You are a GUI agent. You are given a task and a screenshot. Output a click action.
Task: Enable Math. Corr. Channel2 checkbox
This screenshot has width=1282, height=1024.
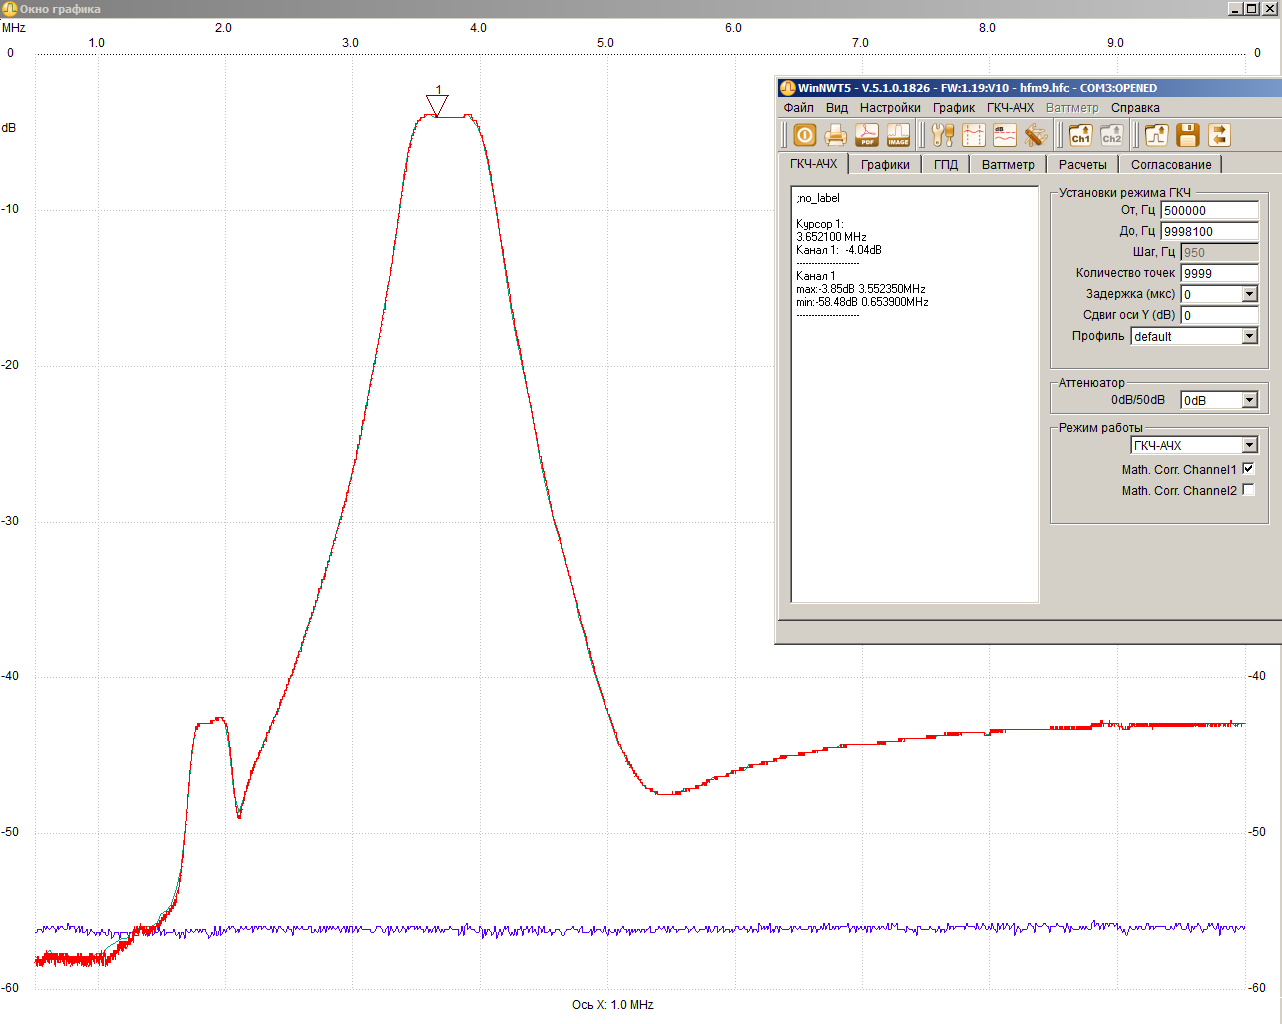tap(1248, 490)
